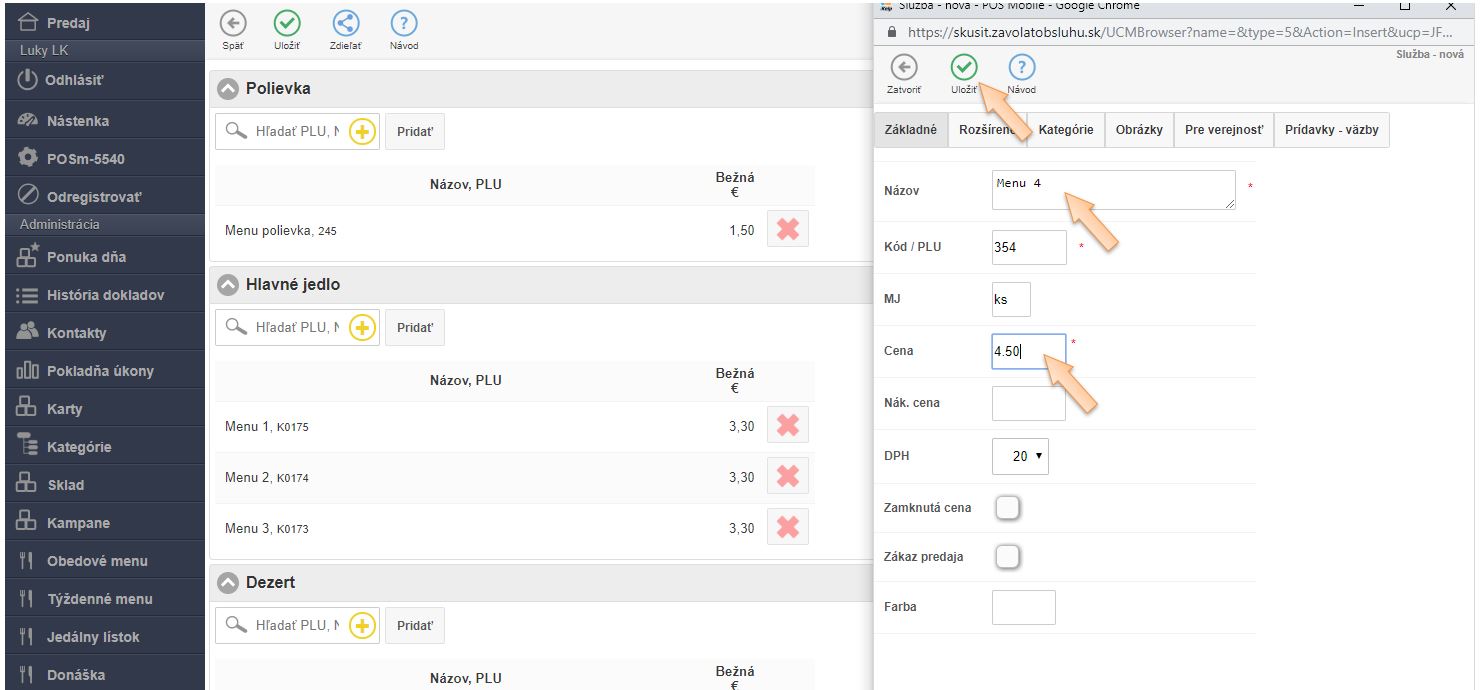This screenshot has width=1481, height=690.
Task: Click the Nák. cena input field
Action: 1028,403
